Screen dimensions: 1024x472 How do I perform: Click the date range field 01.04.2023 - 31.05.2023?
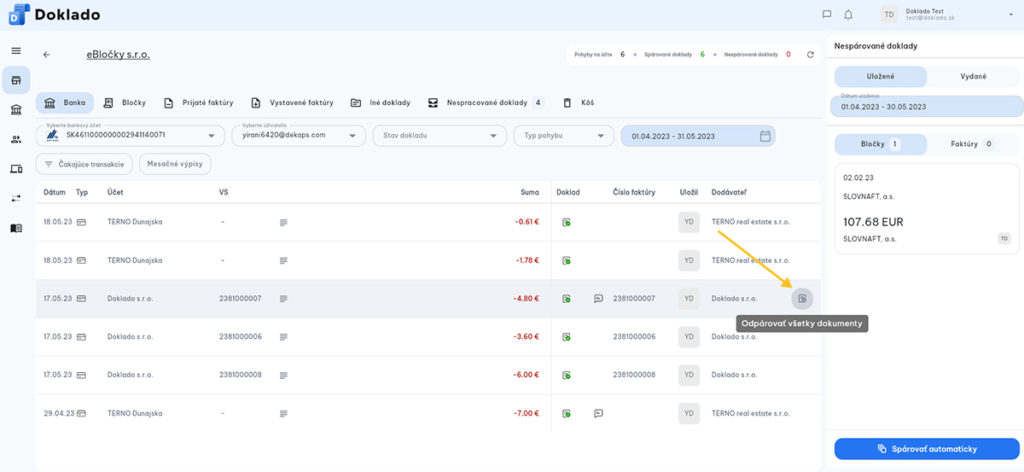pyautogui.click(x=698, y=136)
